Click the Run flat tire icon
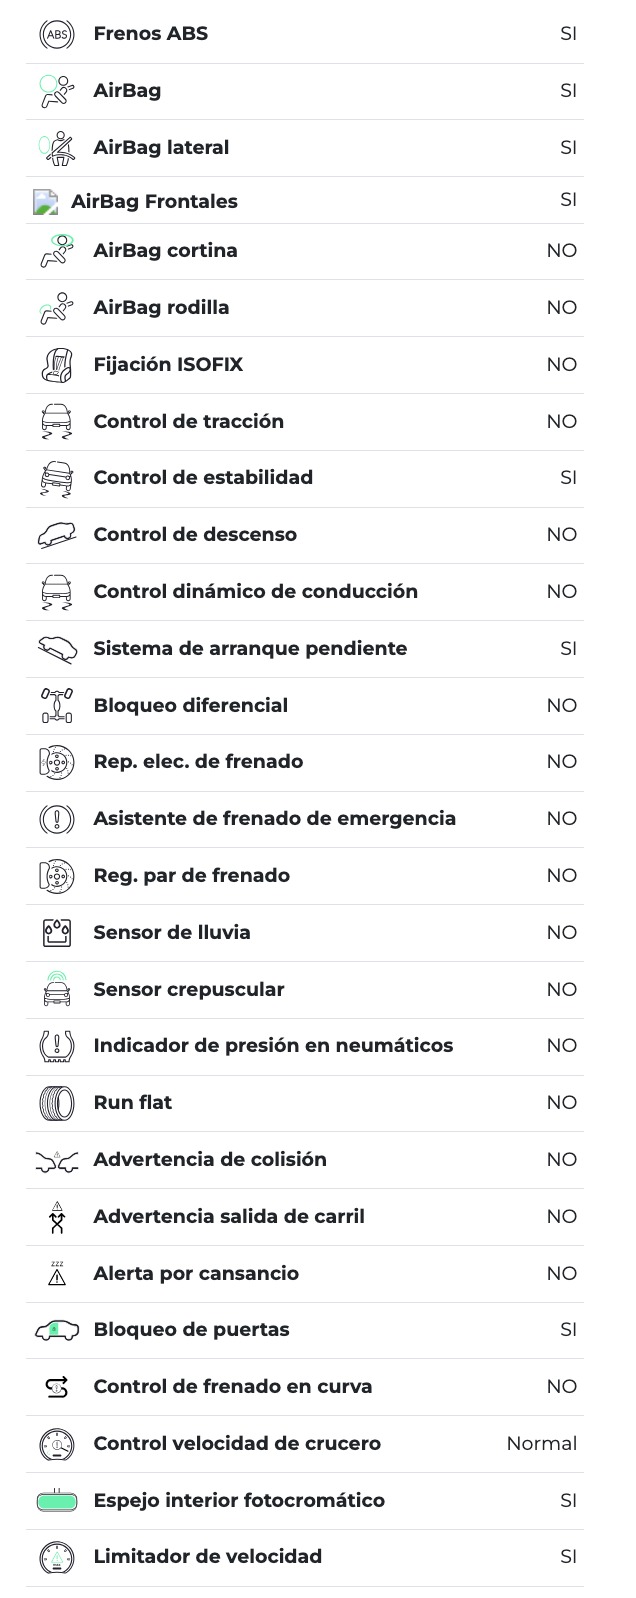This screenshot has width=636, height=1598. 56,1103
